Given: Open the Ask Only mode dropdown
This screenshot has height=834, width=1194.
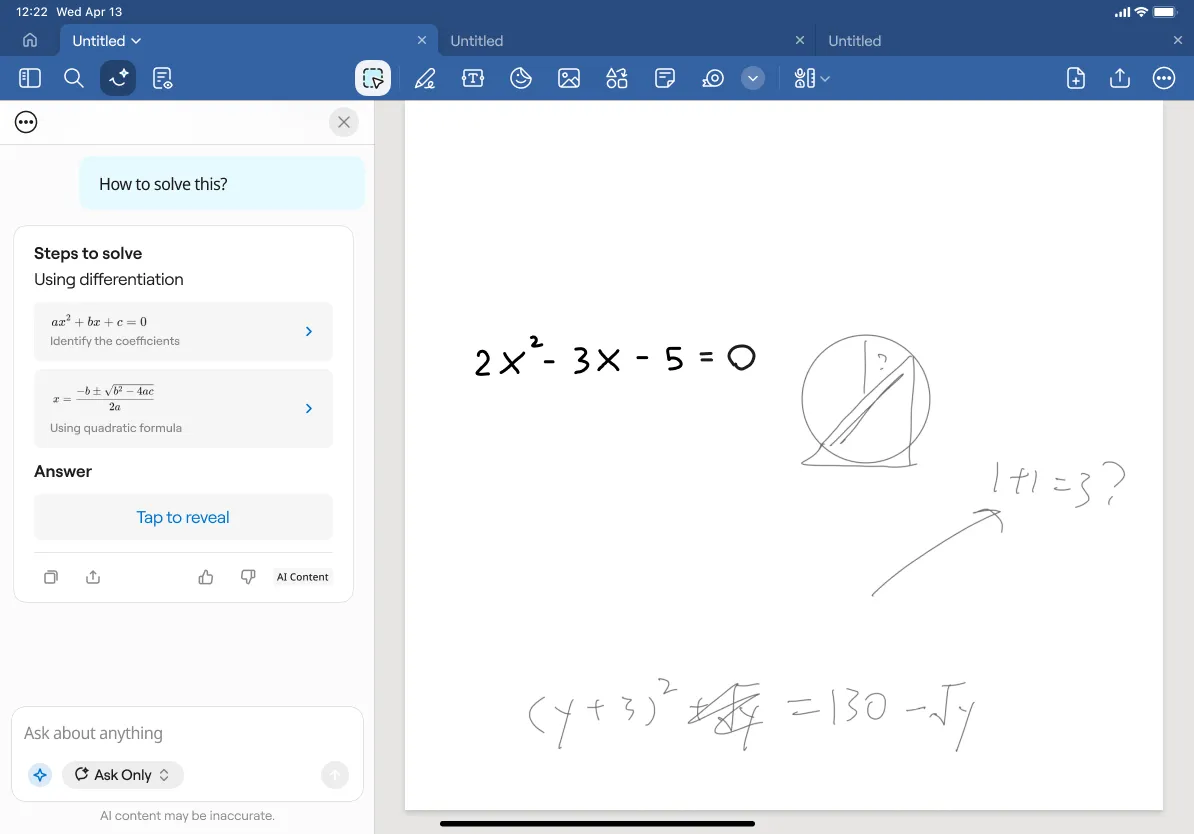Looking at the screenshot, I should pos(123,775).
